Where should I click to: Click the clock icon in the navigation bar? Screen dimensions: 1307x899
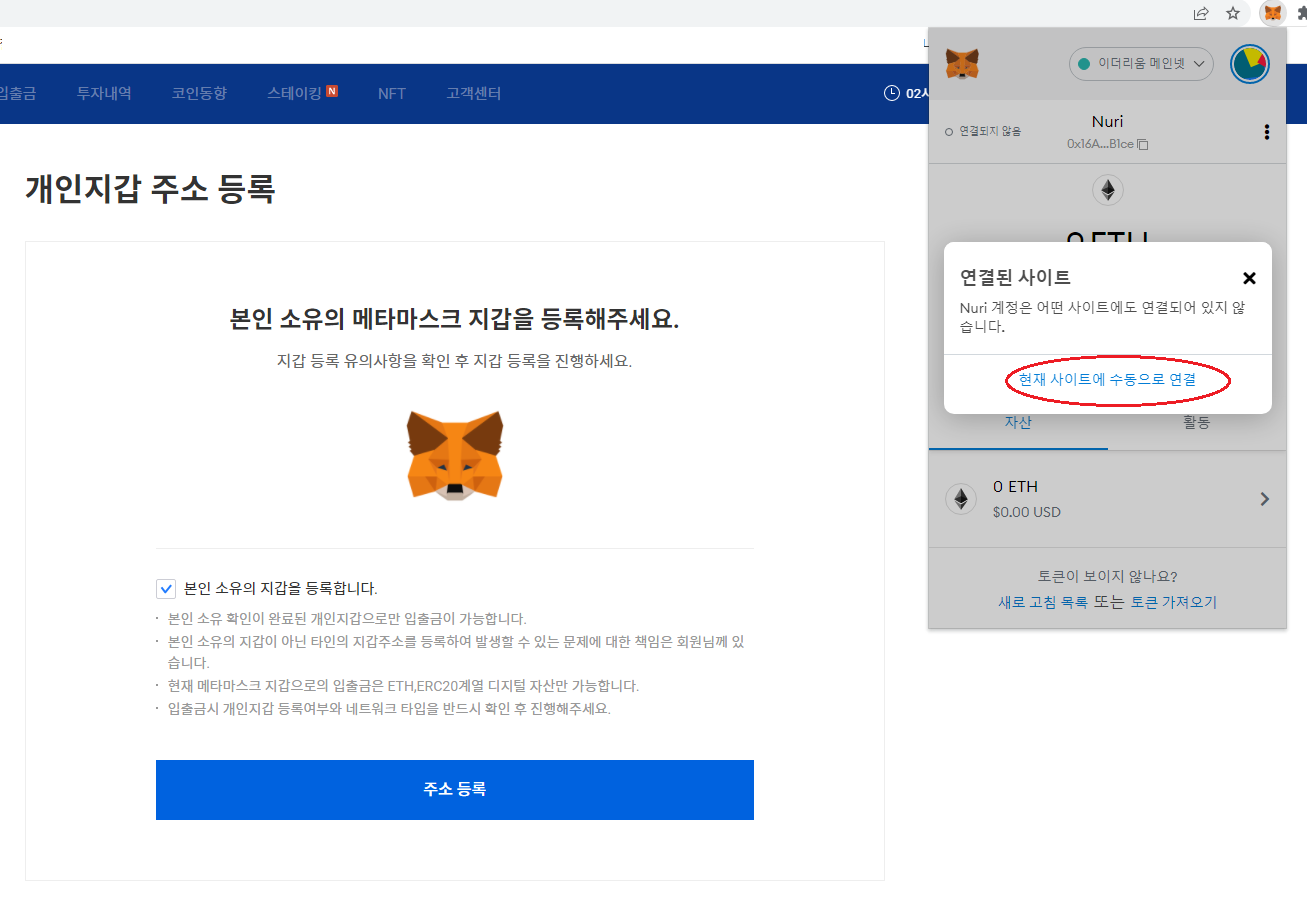[x=892, y=93]
